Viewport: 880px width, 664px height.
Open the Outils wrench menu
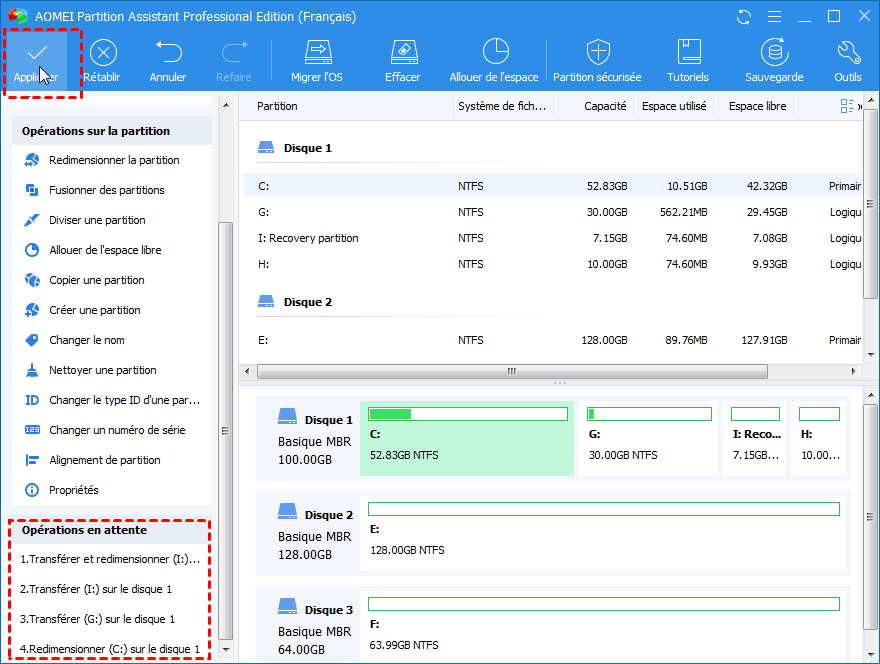pos(848,60)
